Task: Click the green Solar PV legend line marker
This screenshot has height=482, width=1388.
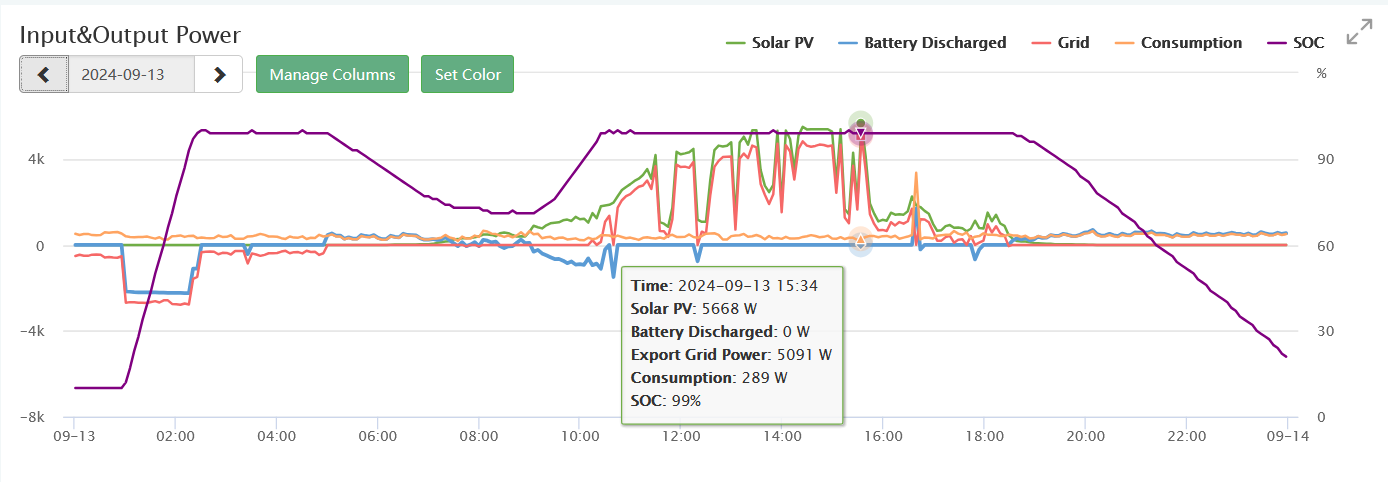Action: click(736, 43)
